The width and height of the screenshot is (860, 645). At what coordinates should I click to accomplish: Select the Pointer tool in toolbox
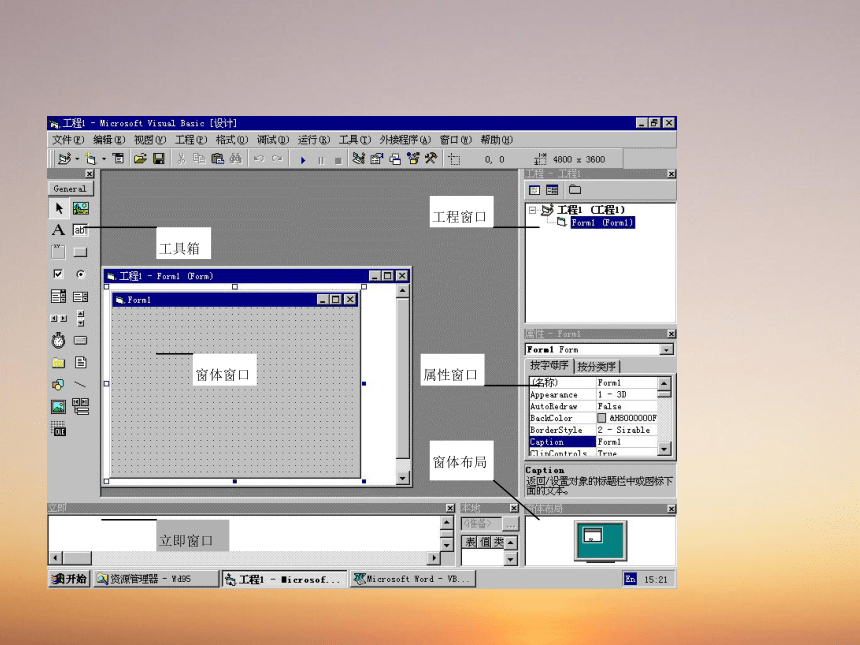point(59,208)
